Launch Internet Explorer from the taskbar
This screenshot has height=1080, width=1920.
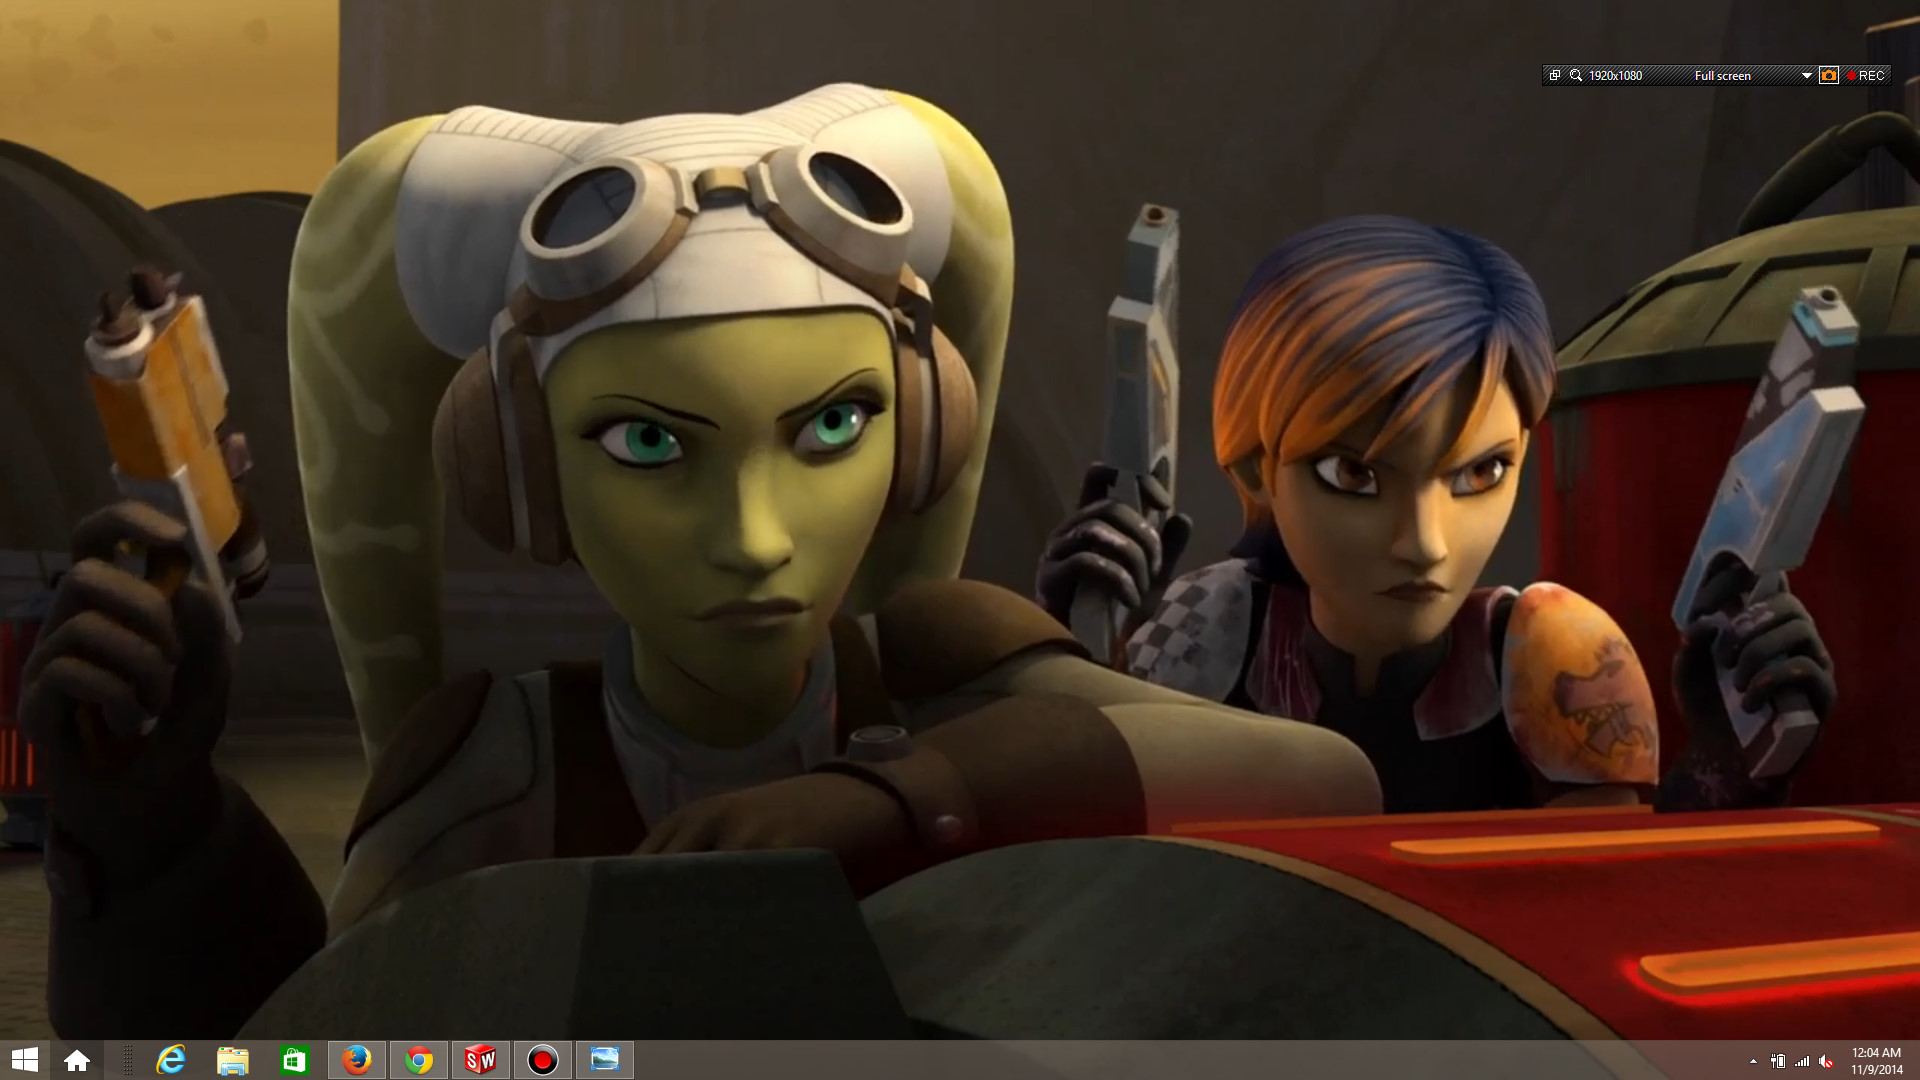click(x=171, y=1060)
